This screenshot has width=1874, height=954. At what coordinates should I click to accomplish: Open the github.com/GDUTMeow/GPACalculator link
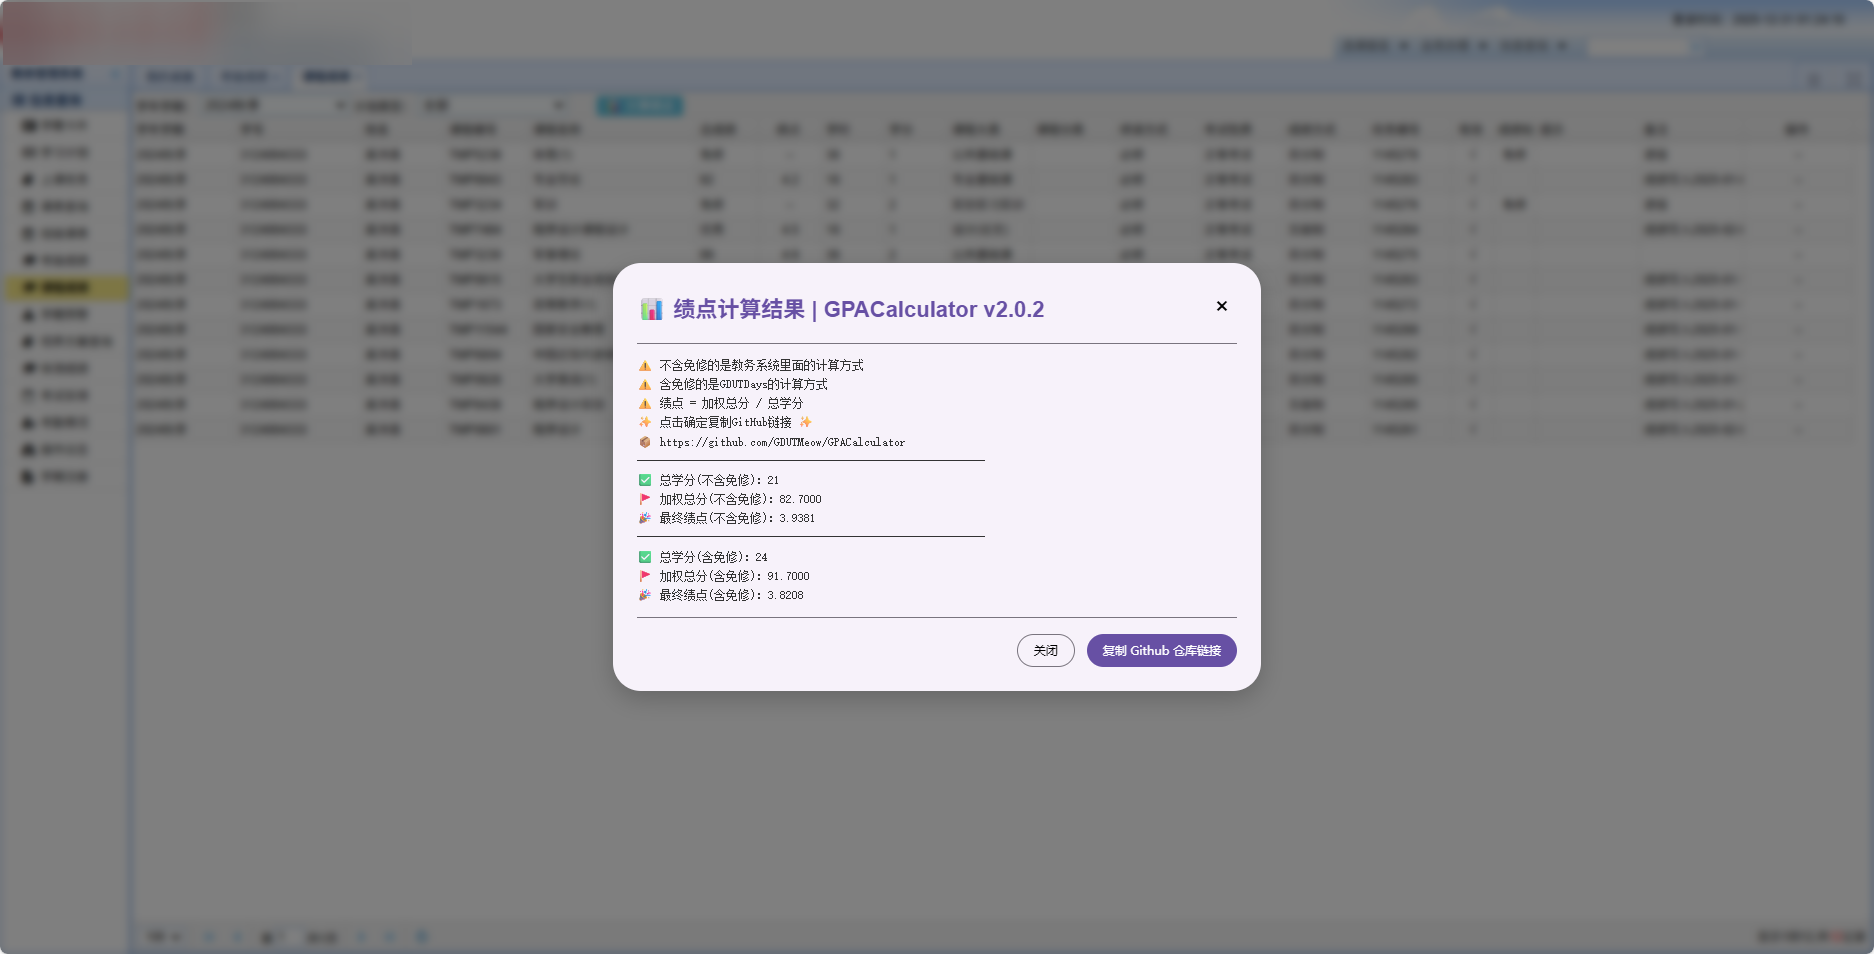point(783,442)
